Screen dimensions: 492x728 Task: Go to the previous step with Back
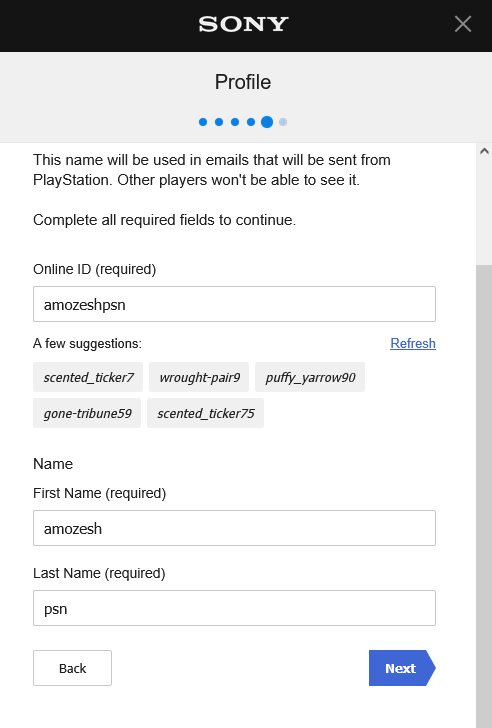[72, 668]
